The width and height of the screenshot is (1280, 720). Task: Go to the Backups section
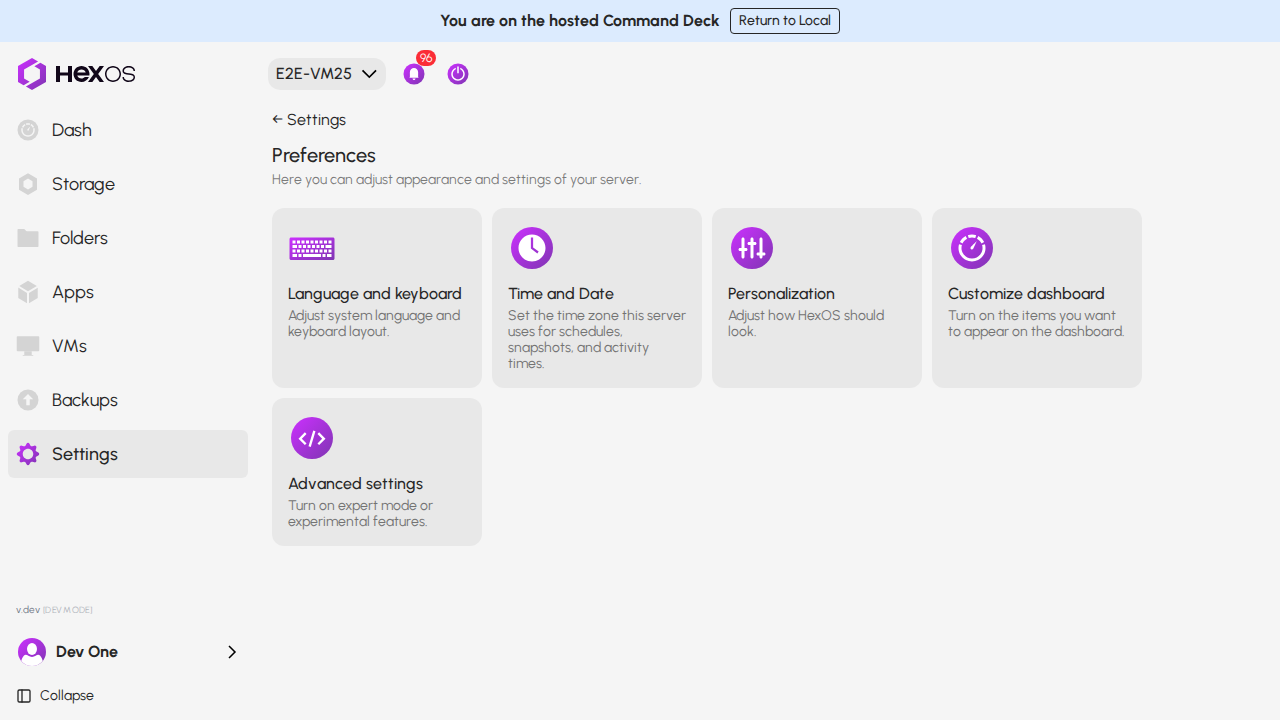tap(128, 400)
